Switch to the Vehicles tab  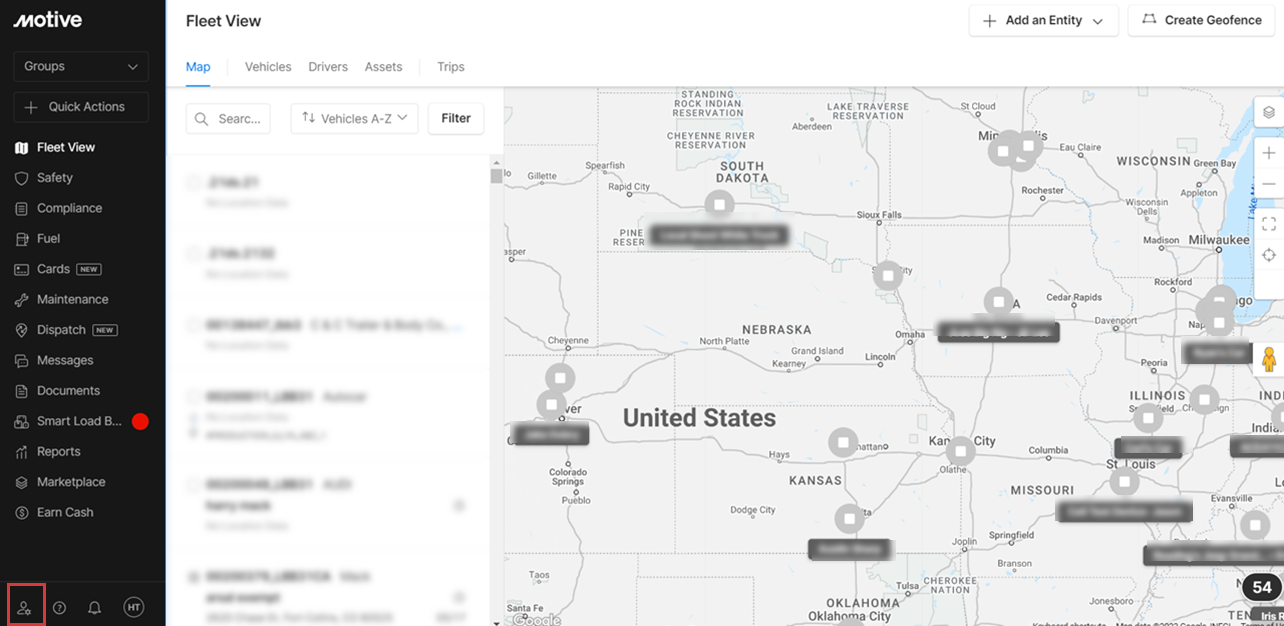(x=268, y=67)
